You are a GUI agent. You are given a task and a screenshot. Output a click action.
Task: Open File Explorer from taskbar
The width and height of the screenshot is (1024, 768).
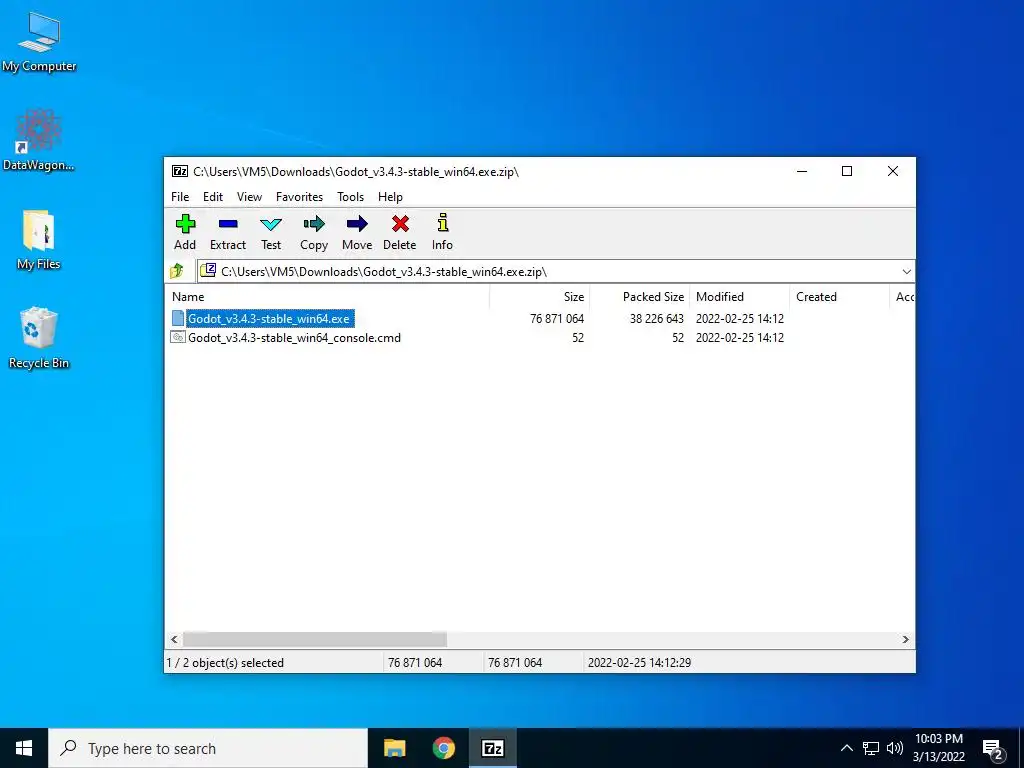[x=394, y=748]
